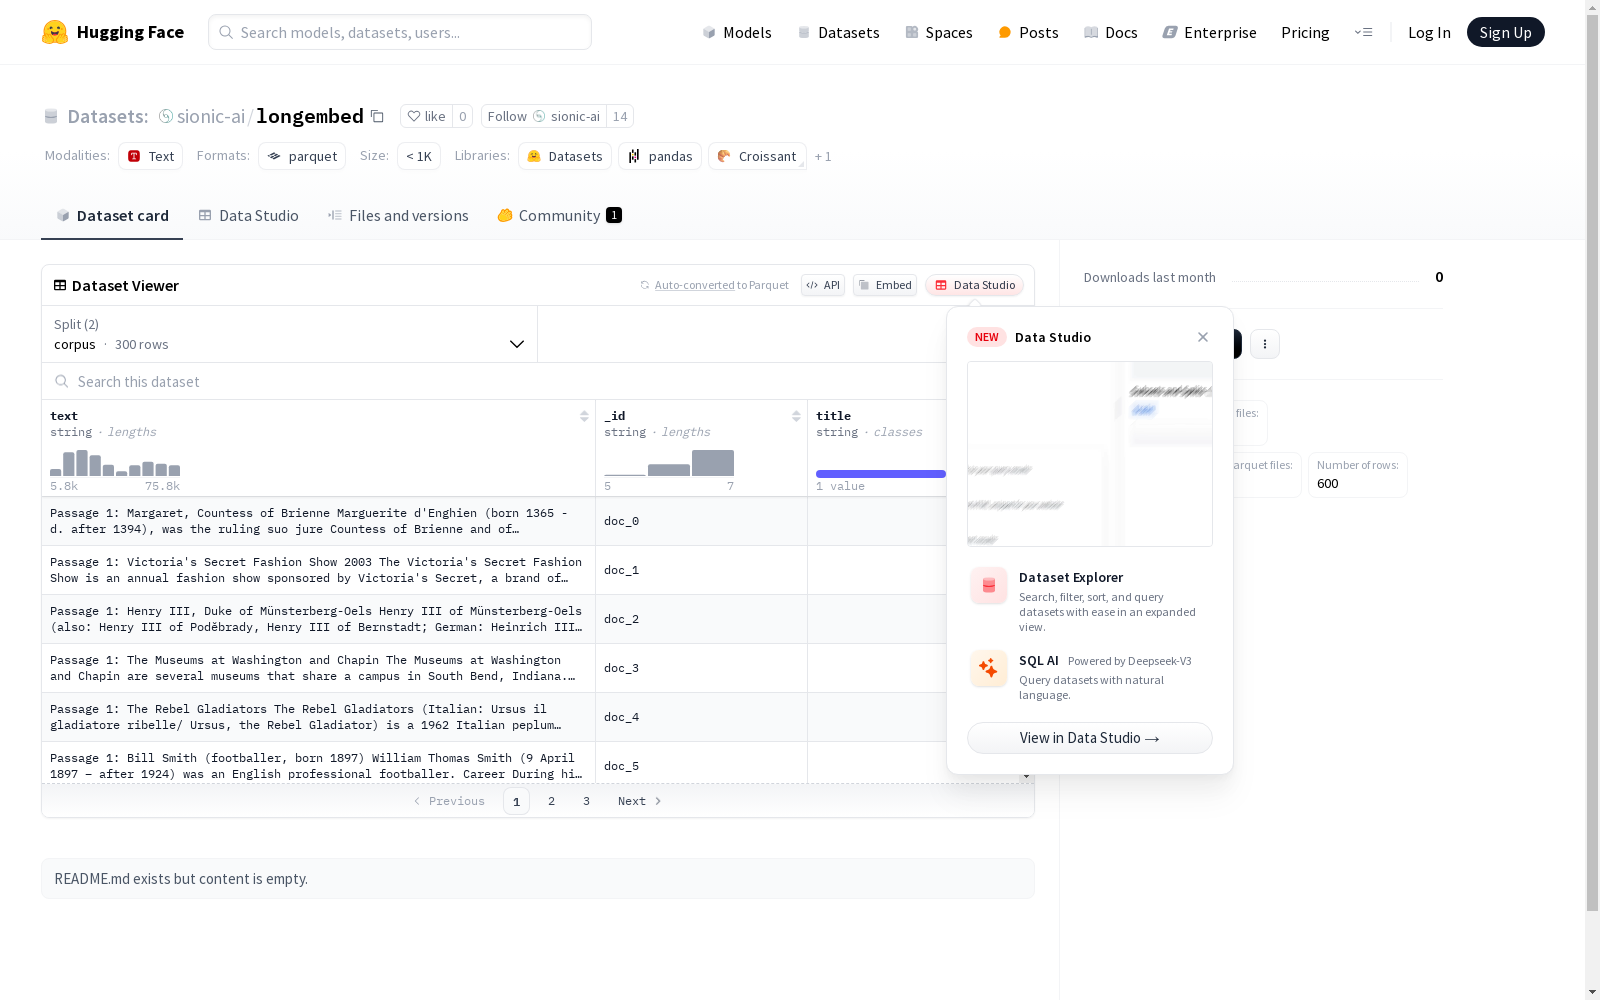Screen dimensions: 1600x1000
Task: Open Datasets in the top navigation
Action: 838,32
